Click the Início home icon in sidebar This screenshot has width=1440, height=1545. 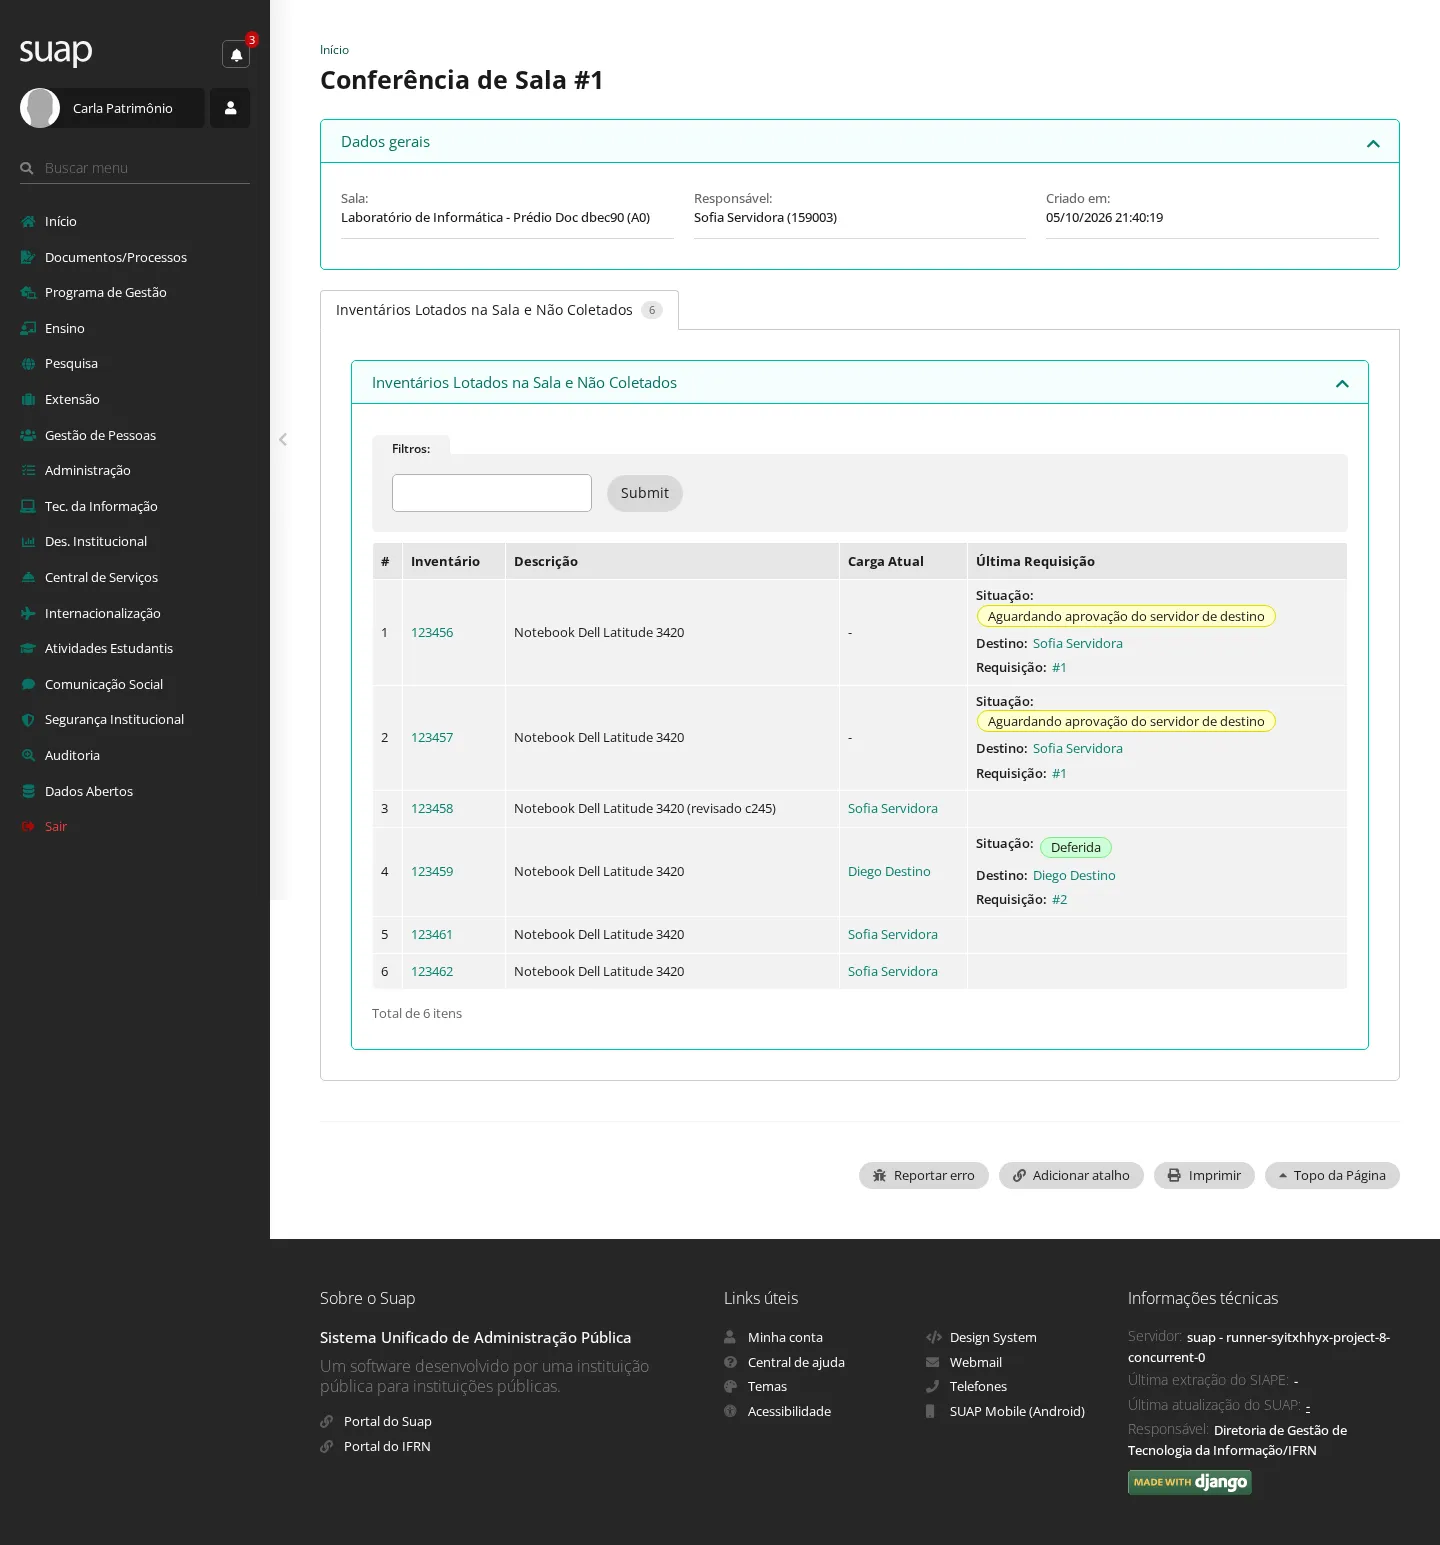[28, 221]
